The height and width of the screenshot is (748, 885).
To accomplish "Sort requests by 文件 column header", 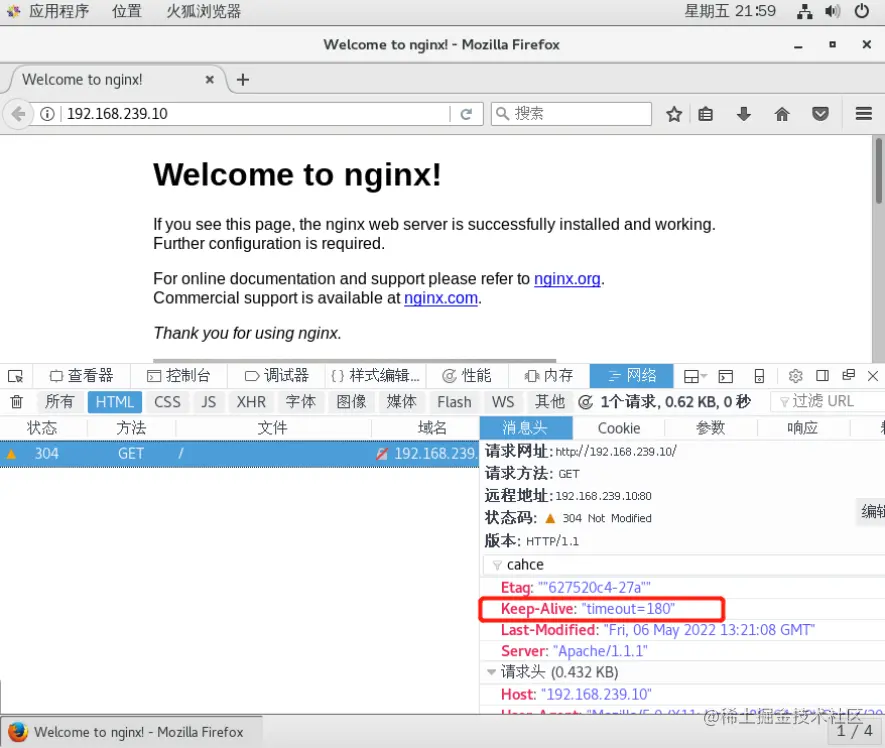I will pos(273,428).
